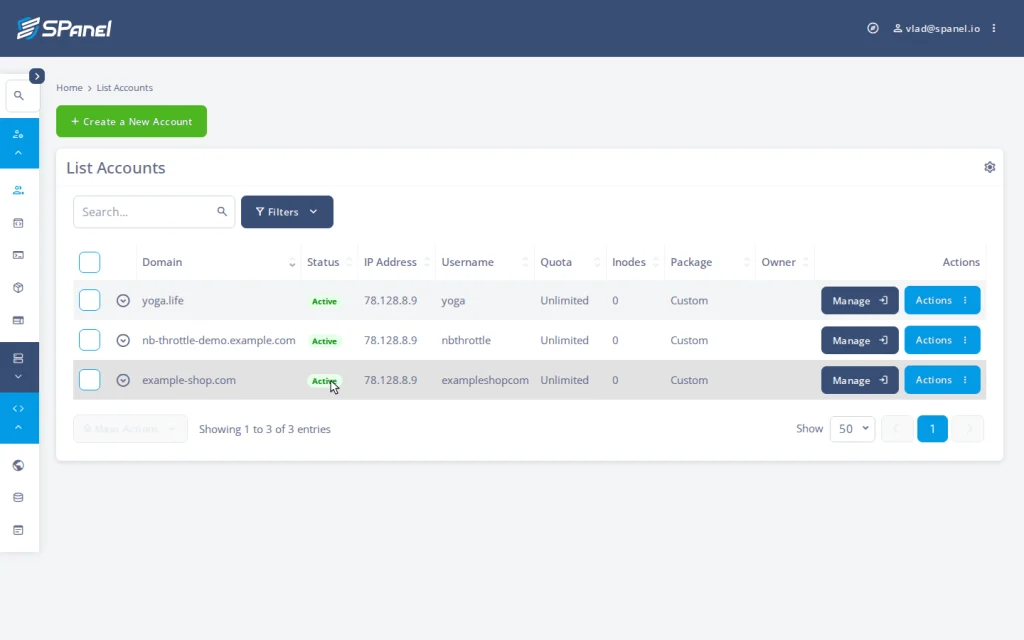1024x640 pixels.
Task: Click the next page arrow
Action: [968, 429]
